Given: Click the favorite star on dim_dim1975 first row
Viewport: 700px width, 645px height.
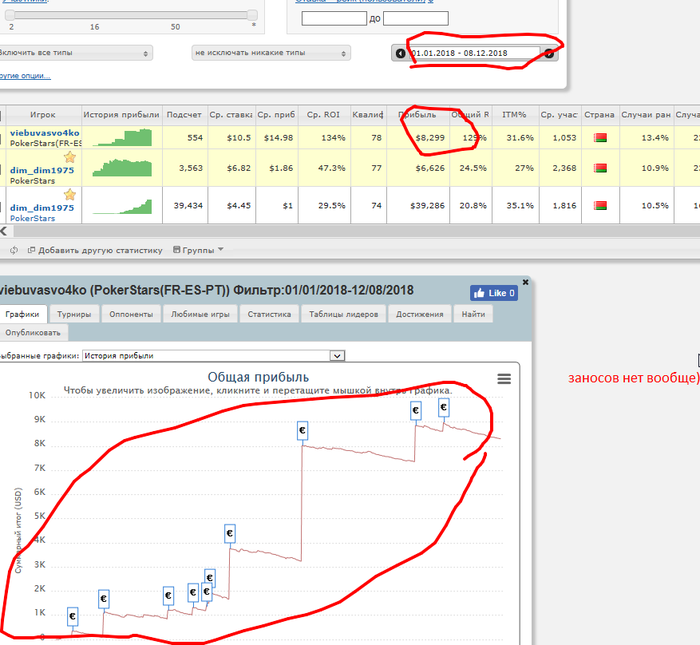Looking at the screenshot, I should pyautogui.click(x=70, y=157).
